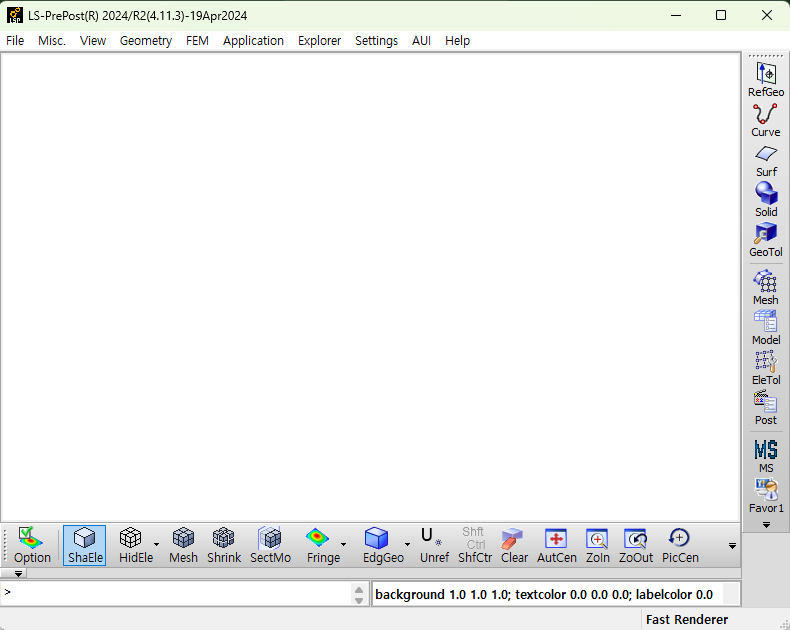Open the File menu
This screenshot has width=790, height=630.
[15, 41]
